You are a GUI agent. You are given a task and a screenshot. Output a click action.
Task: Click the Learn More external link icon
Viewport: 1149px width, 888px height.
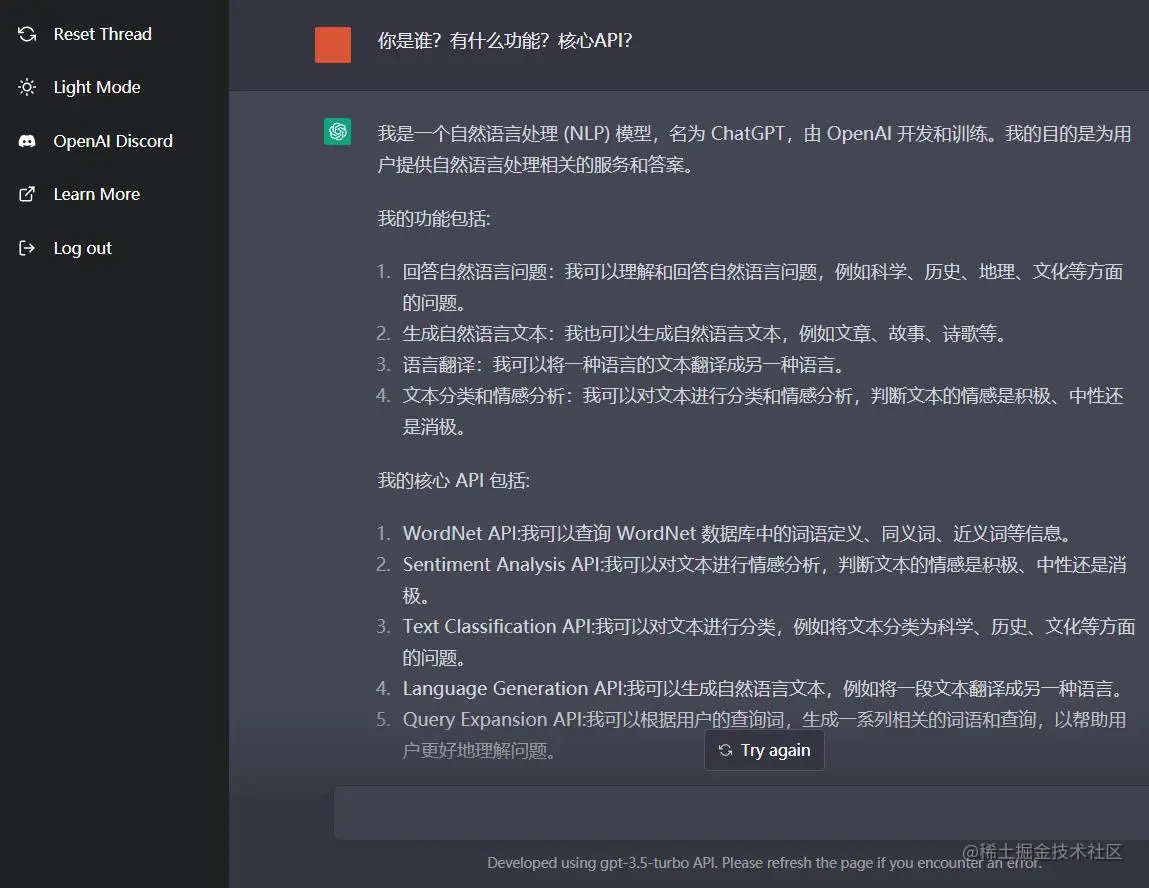click(27, 194)
